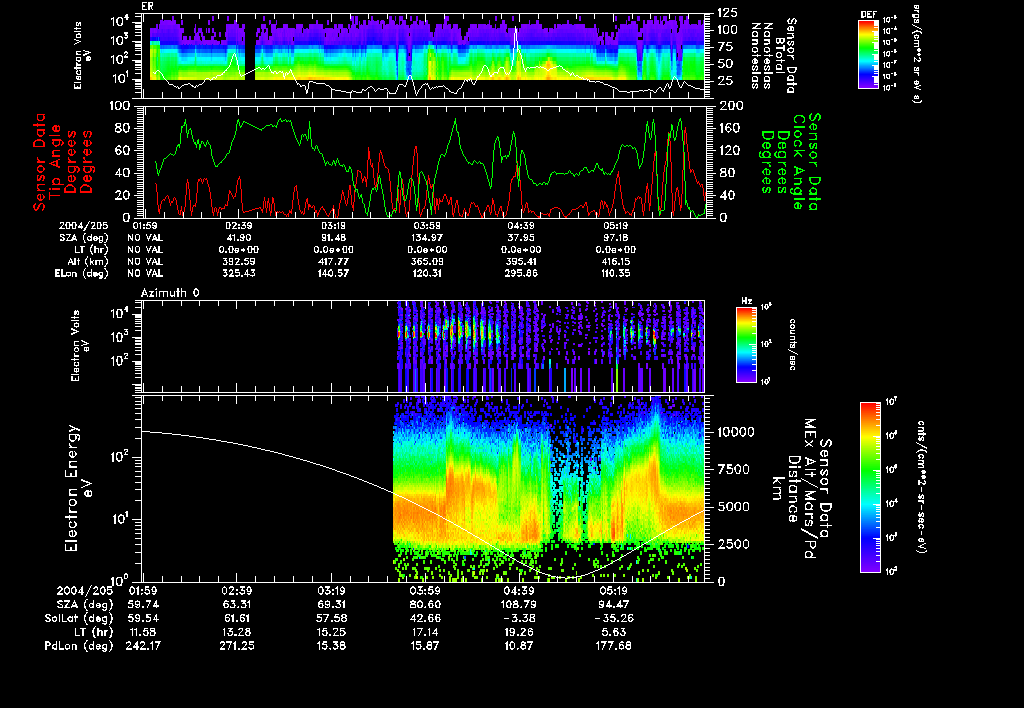Click the 'SolLat (deg)' row header

pos(81,619)
